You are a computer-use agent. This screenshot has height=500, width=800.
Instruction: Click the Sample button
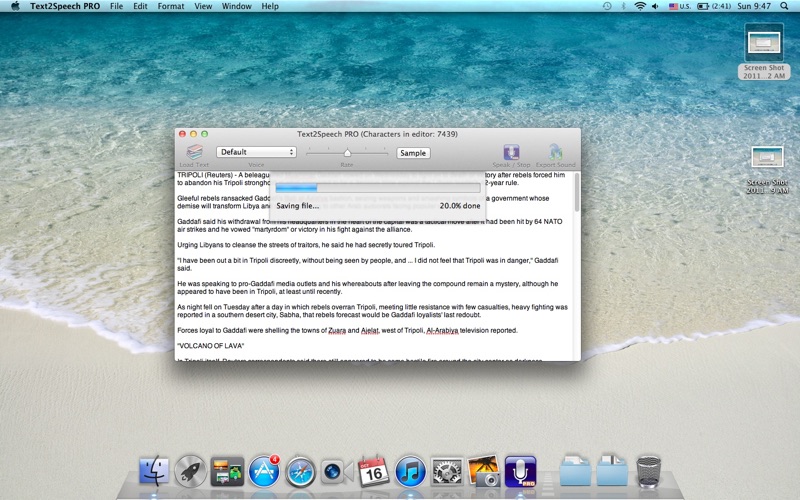[413, 153]
